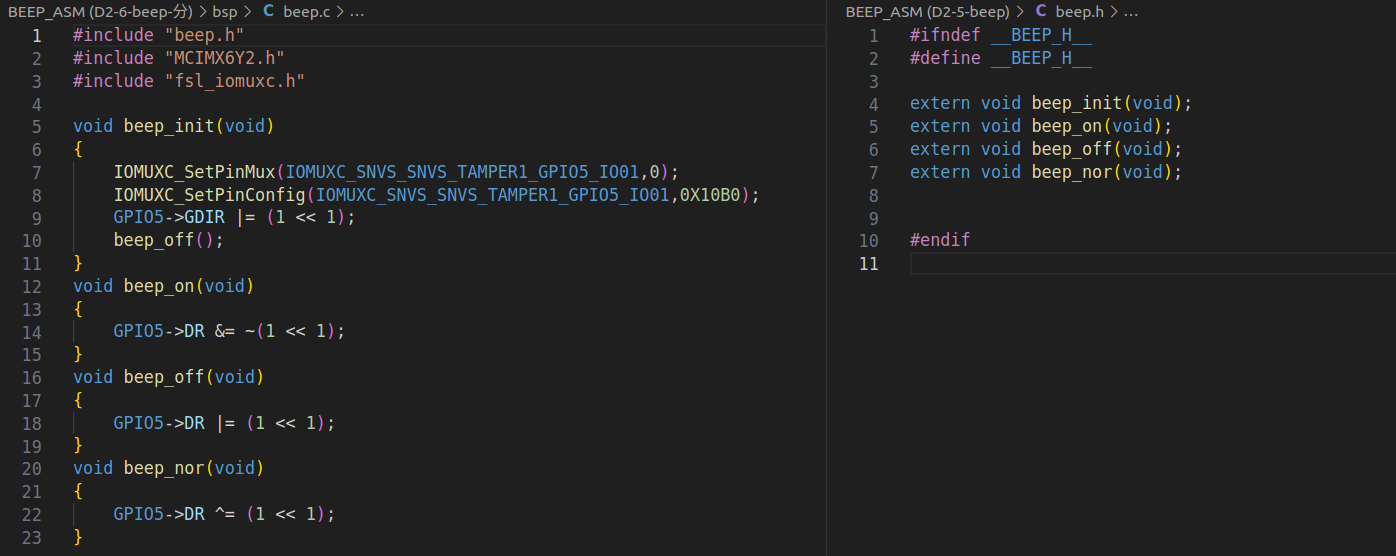Open the ellipsis symbol breadcrumb after beep.h
1396x556 pixels.
pyautogui.click(x=1130, y=12)
